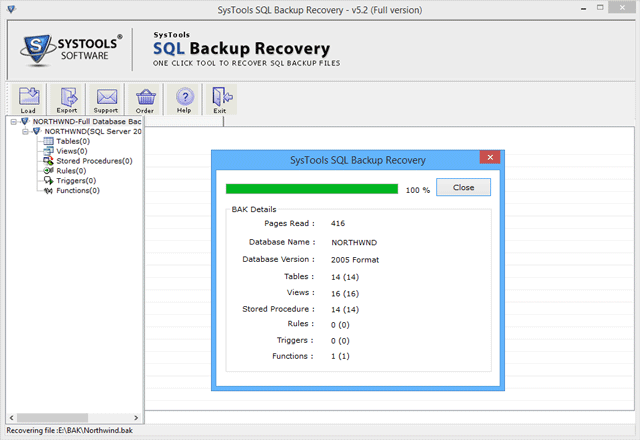Click the Rules(0) tree icon
The width and height of the screenshot is (640, 440).
[48, 171]
